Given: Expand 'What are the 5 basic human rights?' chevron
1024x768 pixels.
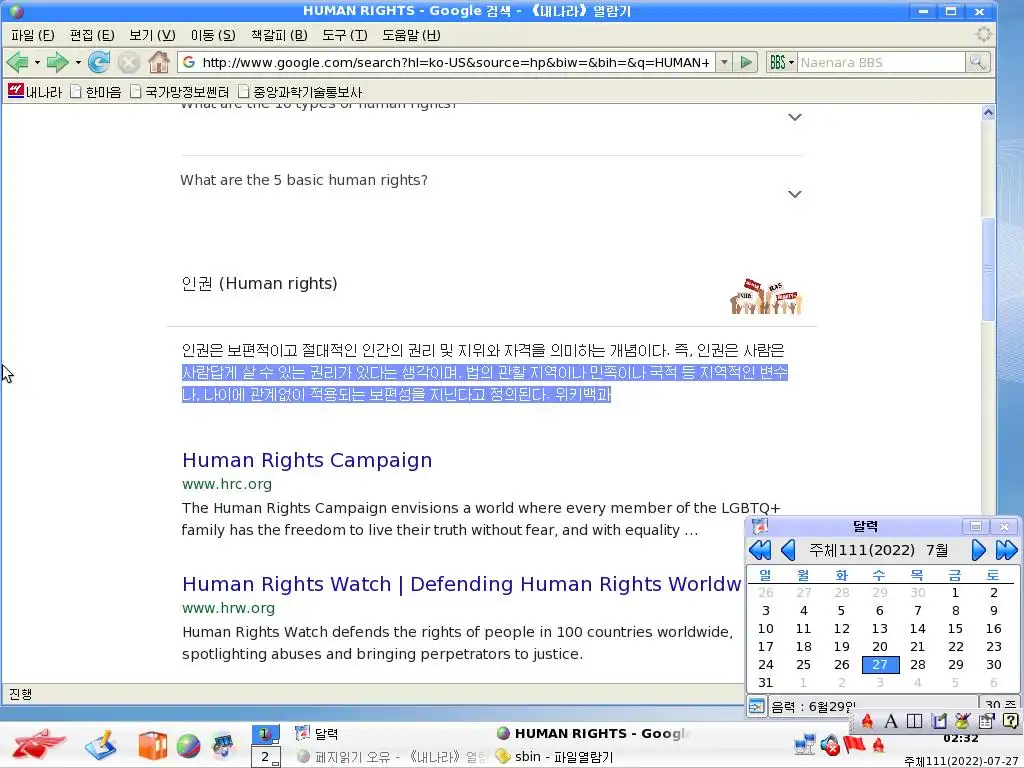Looking at the screenshot, I should coord(794,194).
